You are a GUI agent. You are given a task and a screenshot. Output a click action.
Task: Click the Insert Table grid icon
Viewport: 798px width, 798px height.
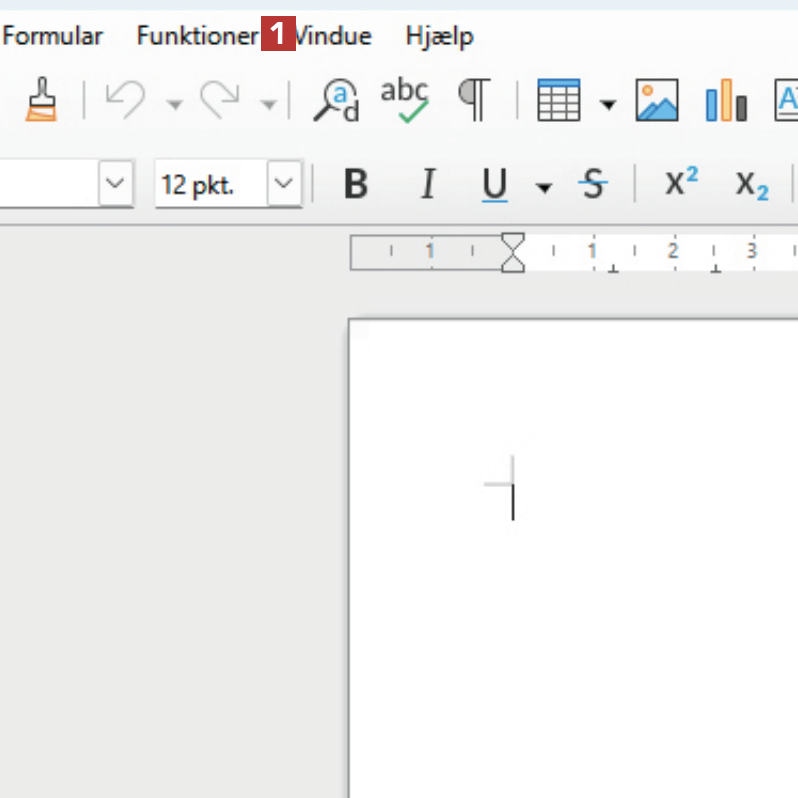pos(558,100)
